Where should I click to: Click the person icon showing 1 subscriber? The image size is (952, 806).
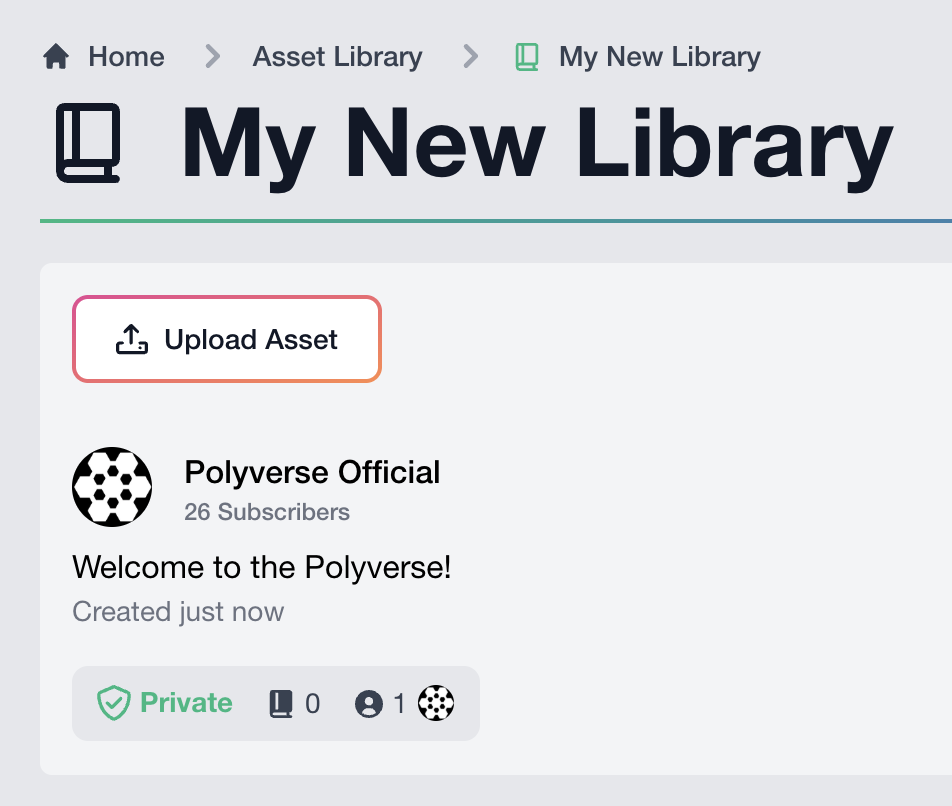369,703
